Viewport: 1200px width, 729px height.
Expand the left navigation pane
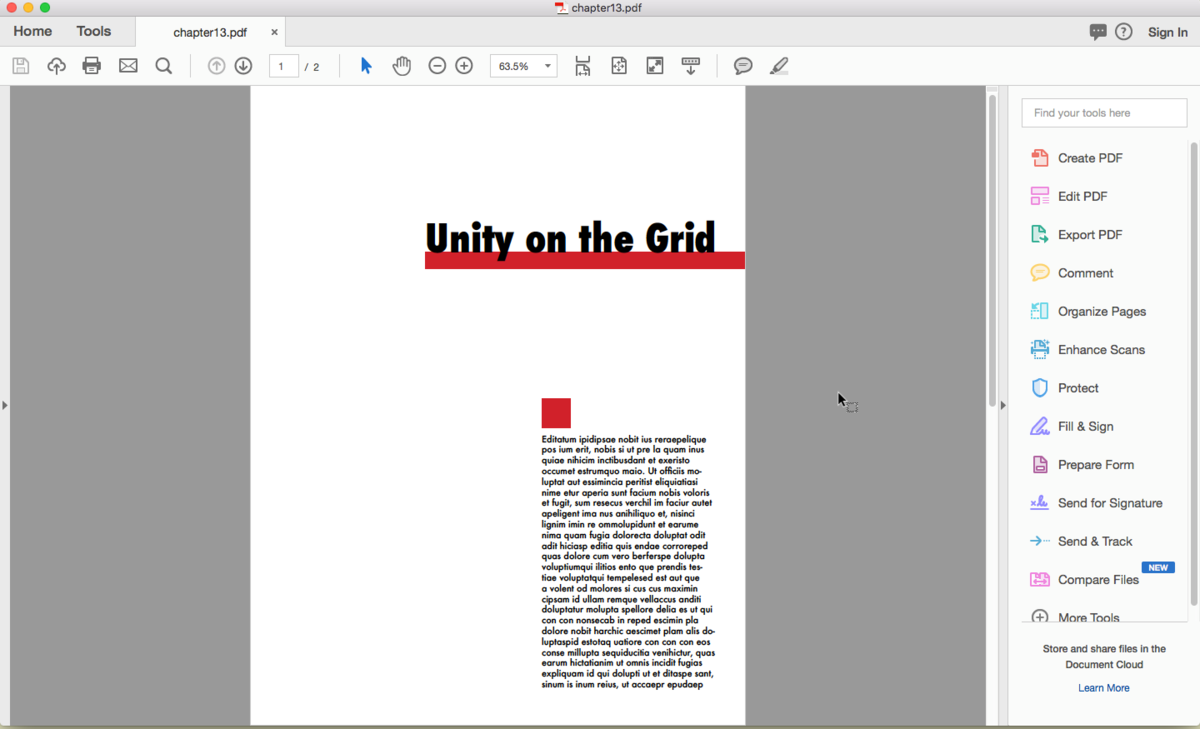pos(5,405)
